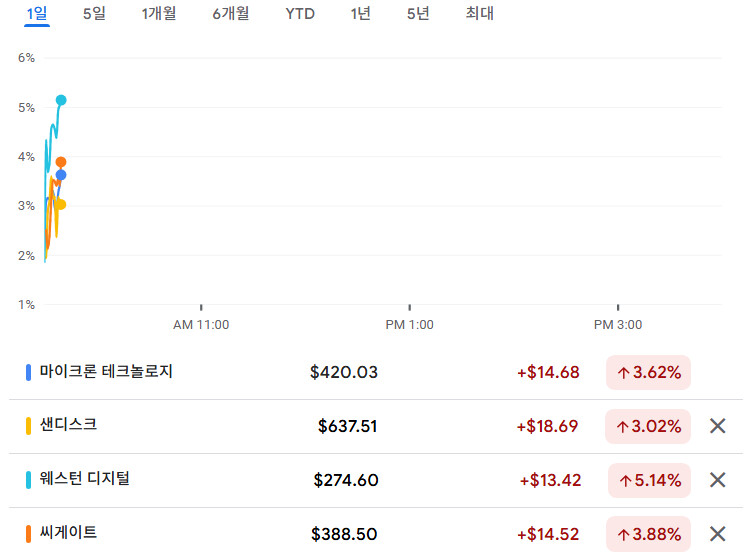
Task: Remove 샌디스크 with its X icon
Action: point(717,426)
